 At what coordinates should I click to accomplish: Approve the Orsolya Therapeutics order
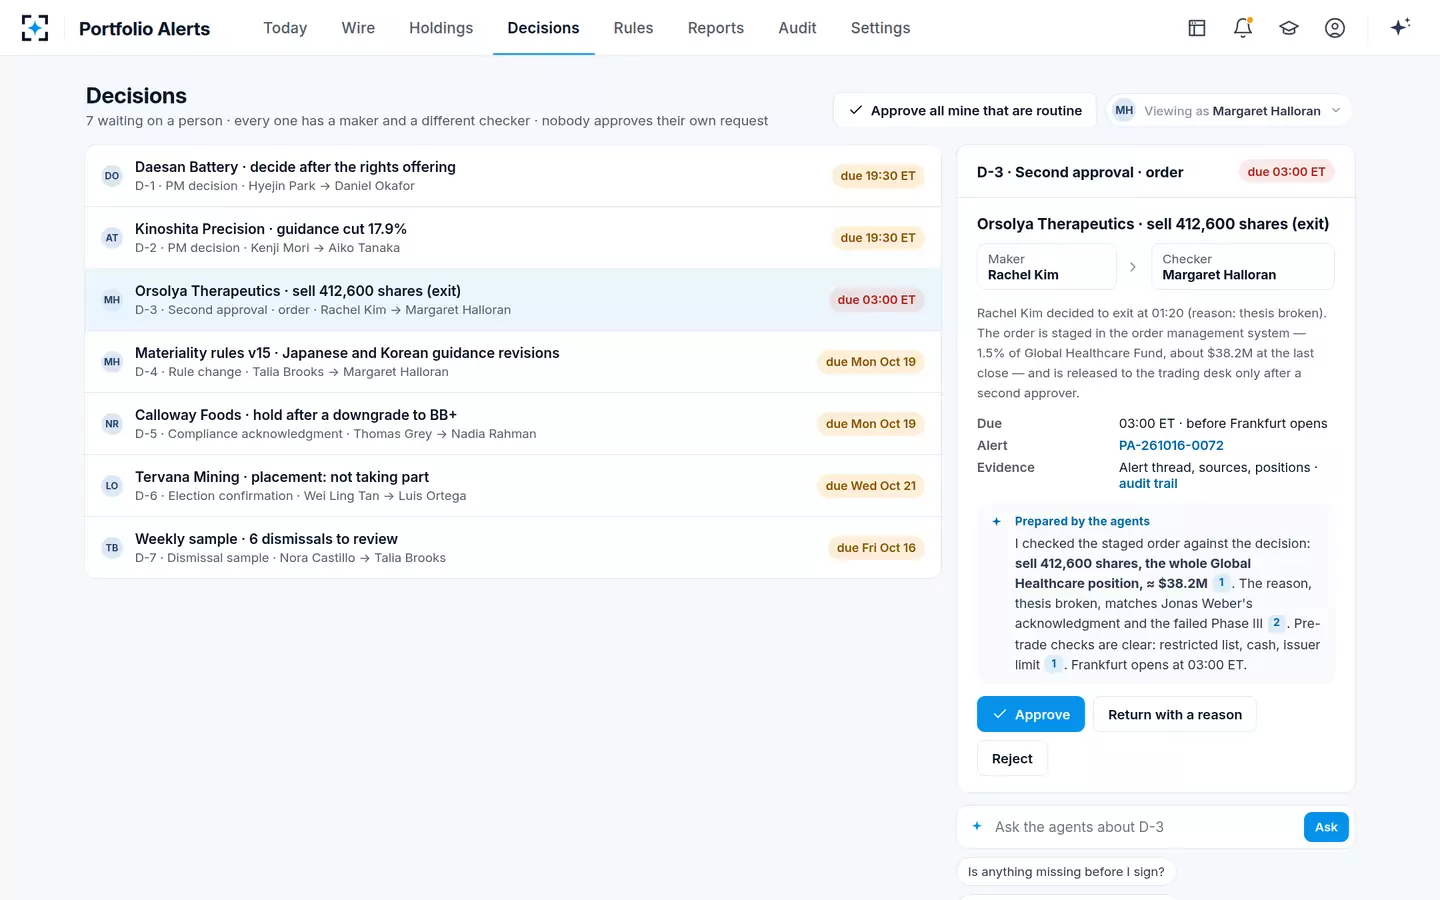tap(1030, 714)
